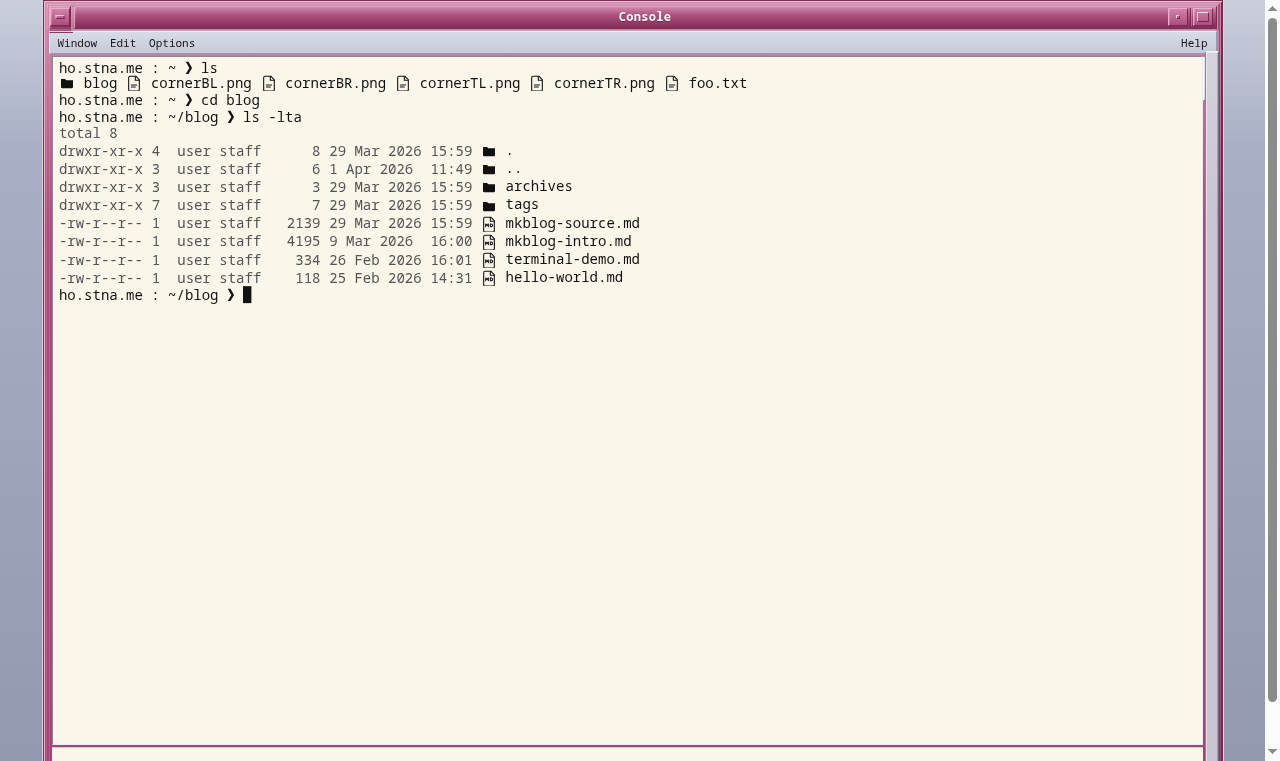This screenshot has width=1280, height=761.
Task: Click the tags folder icon
Action: click(489, 206)
